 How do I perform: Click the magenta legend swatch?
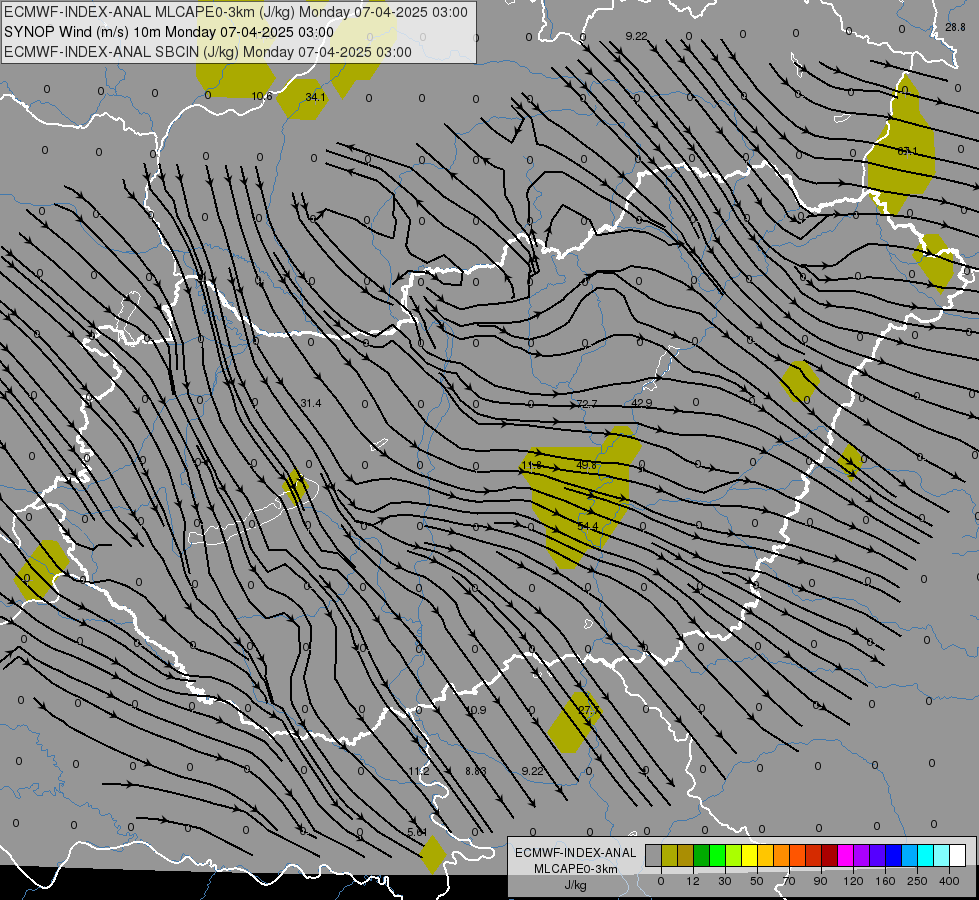click(x=846, y=855)
